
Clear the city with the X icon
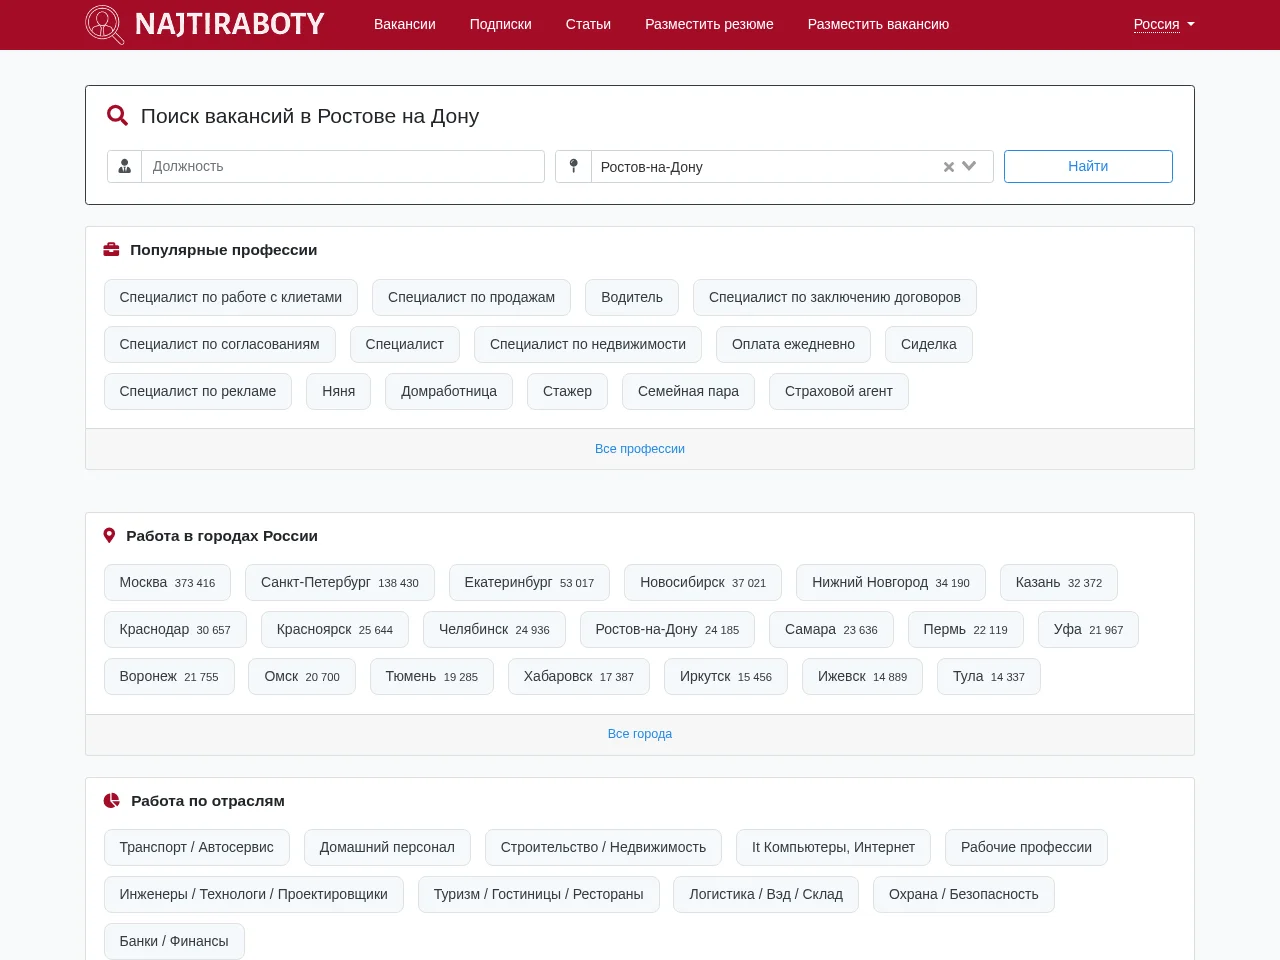tap(949, 167)
